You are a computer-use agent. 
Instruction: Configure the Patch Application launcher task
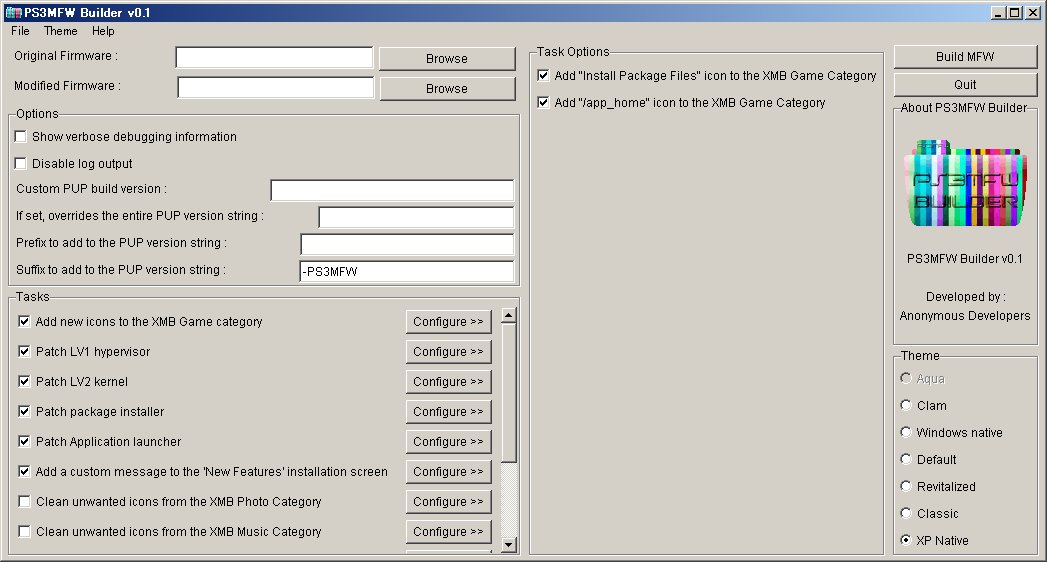(448, 442)
